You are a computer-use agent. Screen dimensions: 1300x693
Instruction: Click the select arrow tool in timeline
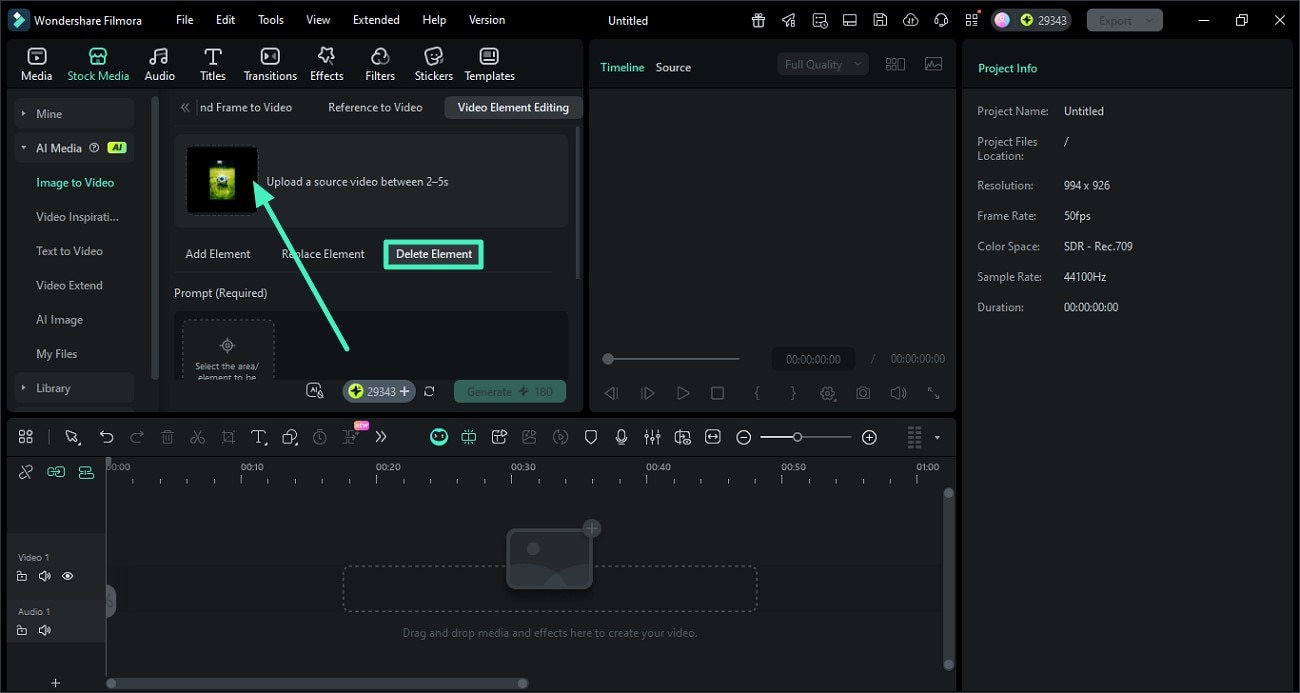(72, 437)
